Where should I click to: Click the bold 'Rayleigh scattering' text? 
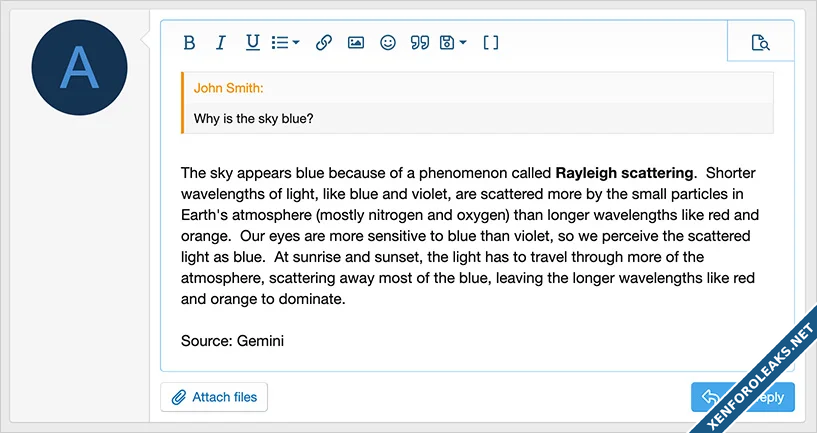coord(624,173)
